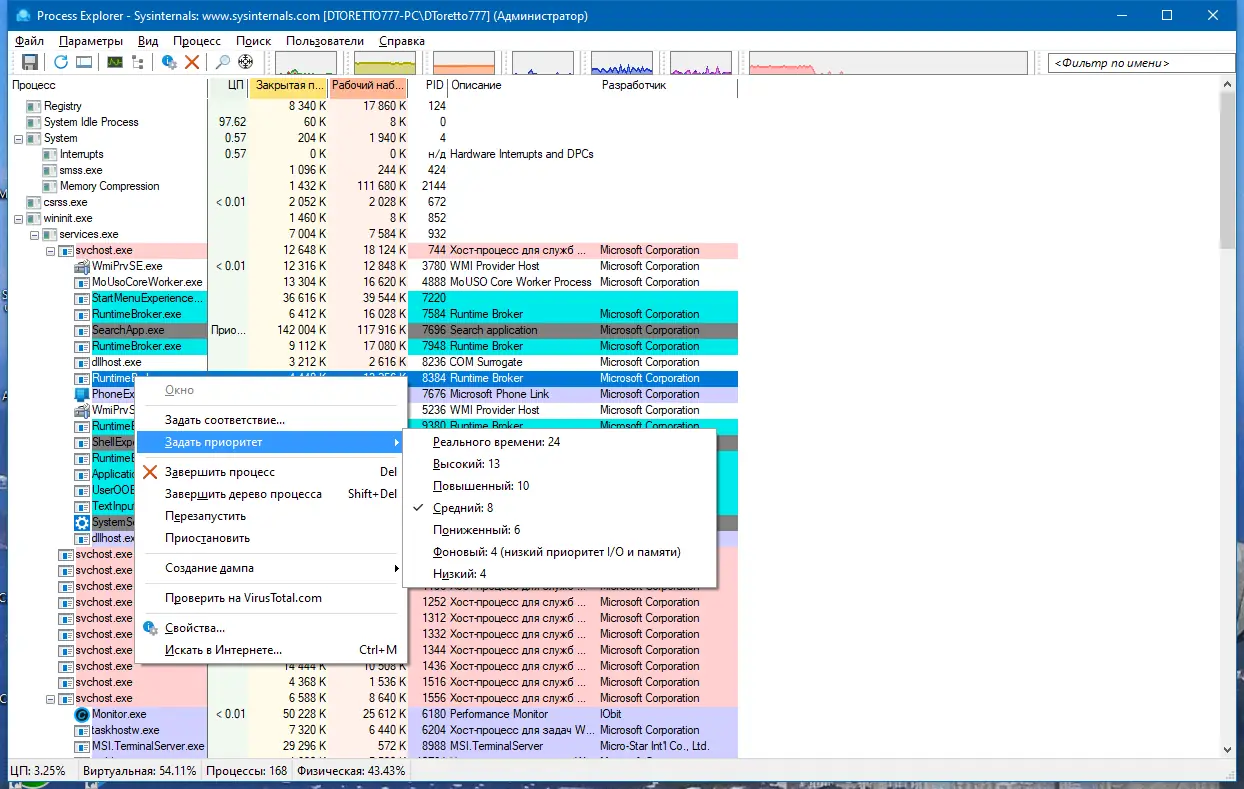Toggle process tree view toolbar icon
This screenshot has height=789, width=1244.
pos(138,62)
